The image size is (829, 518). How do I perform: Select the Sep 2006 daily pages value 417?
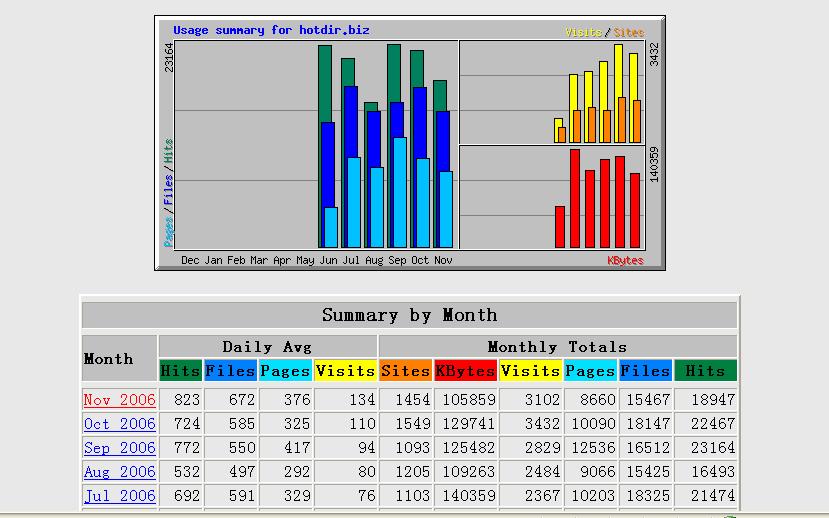point(297,448)
